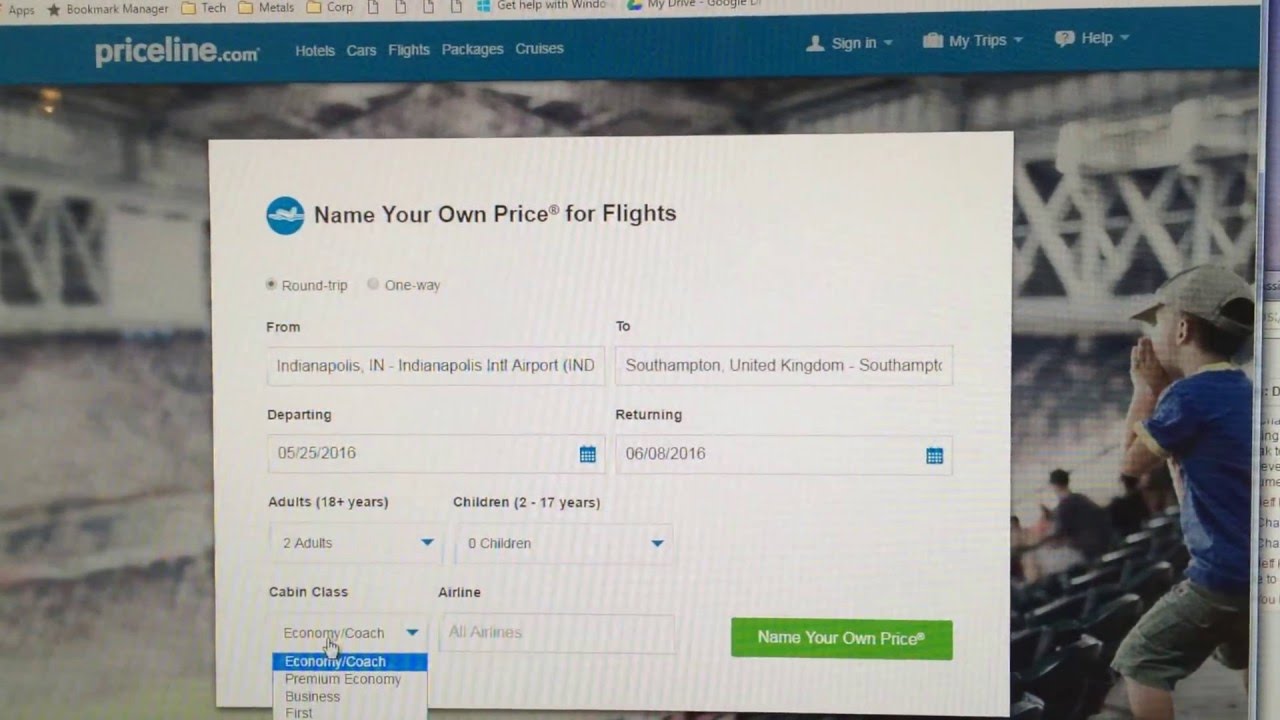Open the Flights menu item

(409, 50)
